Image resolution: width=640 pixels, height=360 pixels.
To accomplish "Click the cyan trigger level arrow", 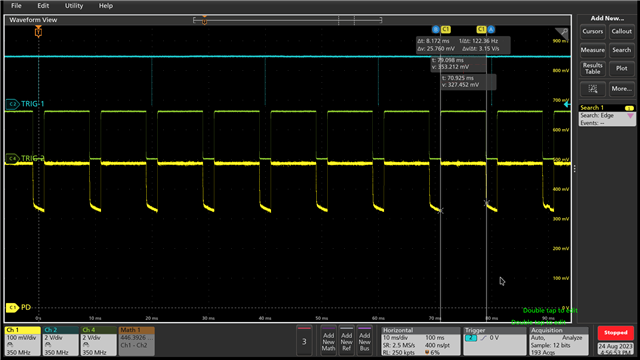I will tap(567, 105).
